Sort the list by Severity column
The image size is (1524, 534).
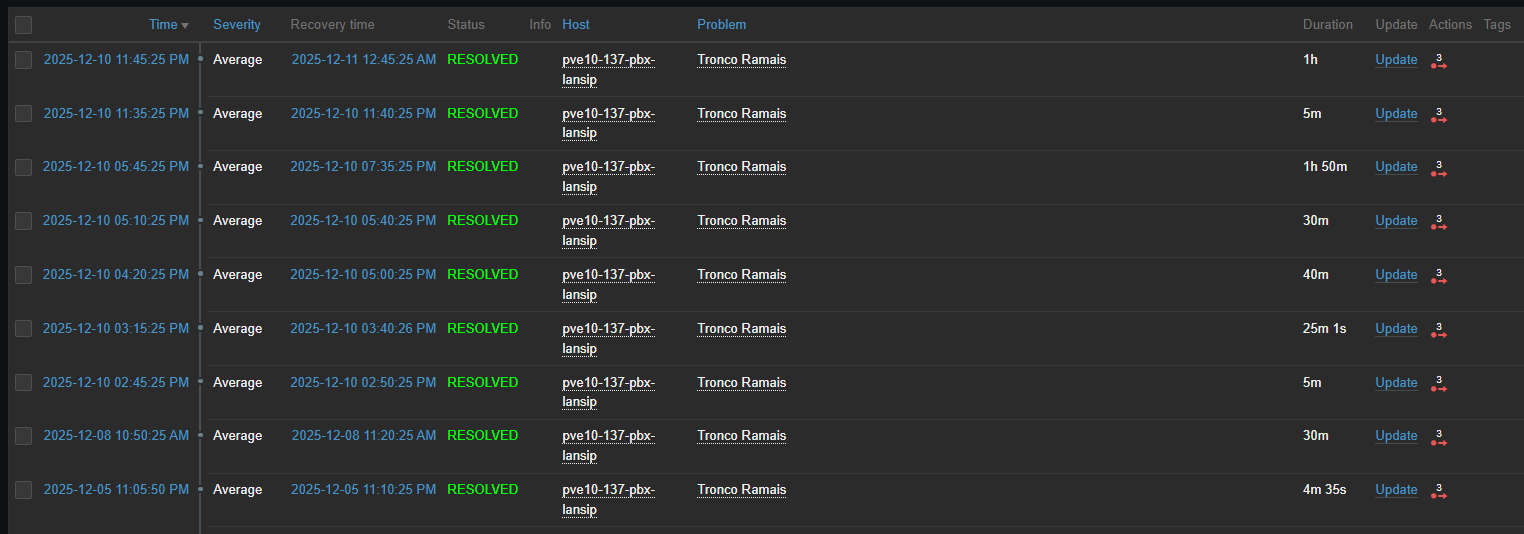pos(236,25)
